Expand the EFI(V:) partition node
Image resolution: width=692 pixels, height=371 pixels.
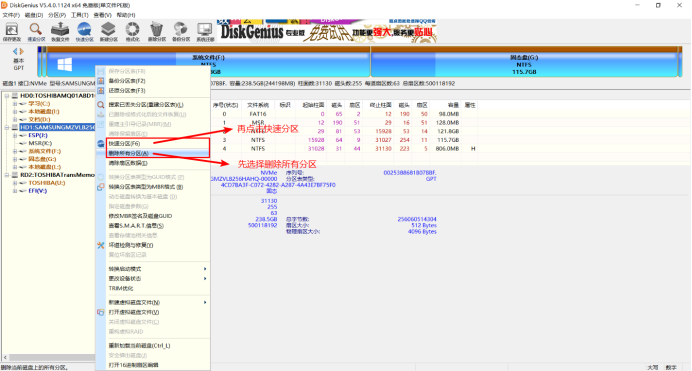(x=15, y=191)
